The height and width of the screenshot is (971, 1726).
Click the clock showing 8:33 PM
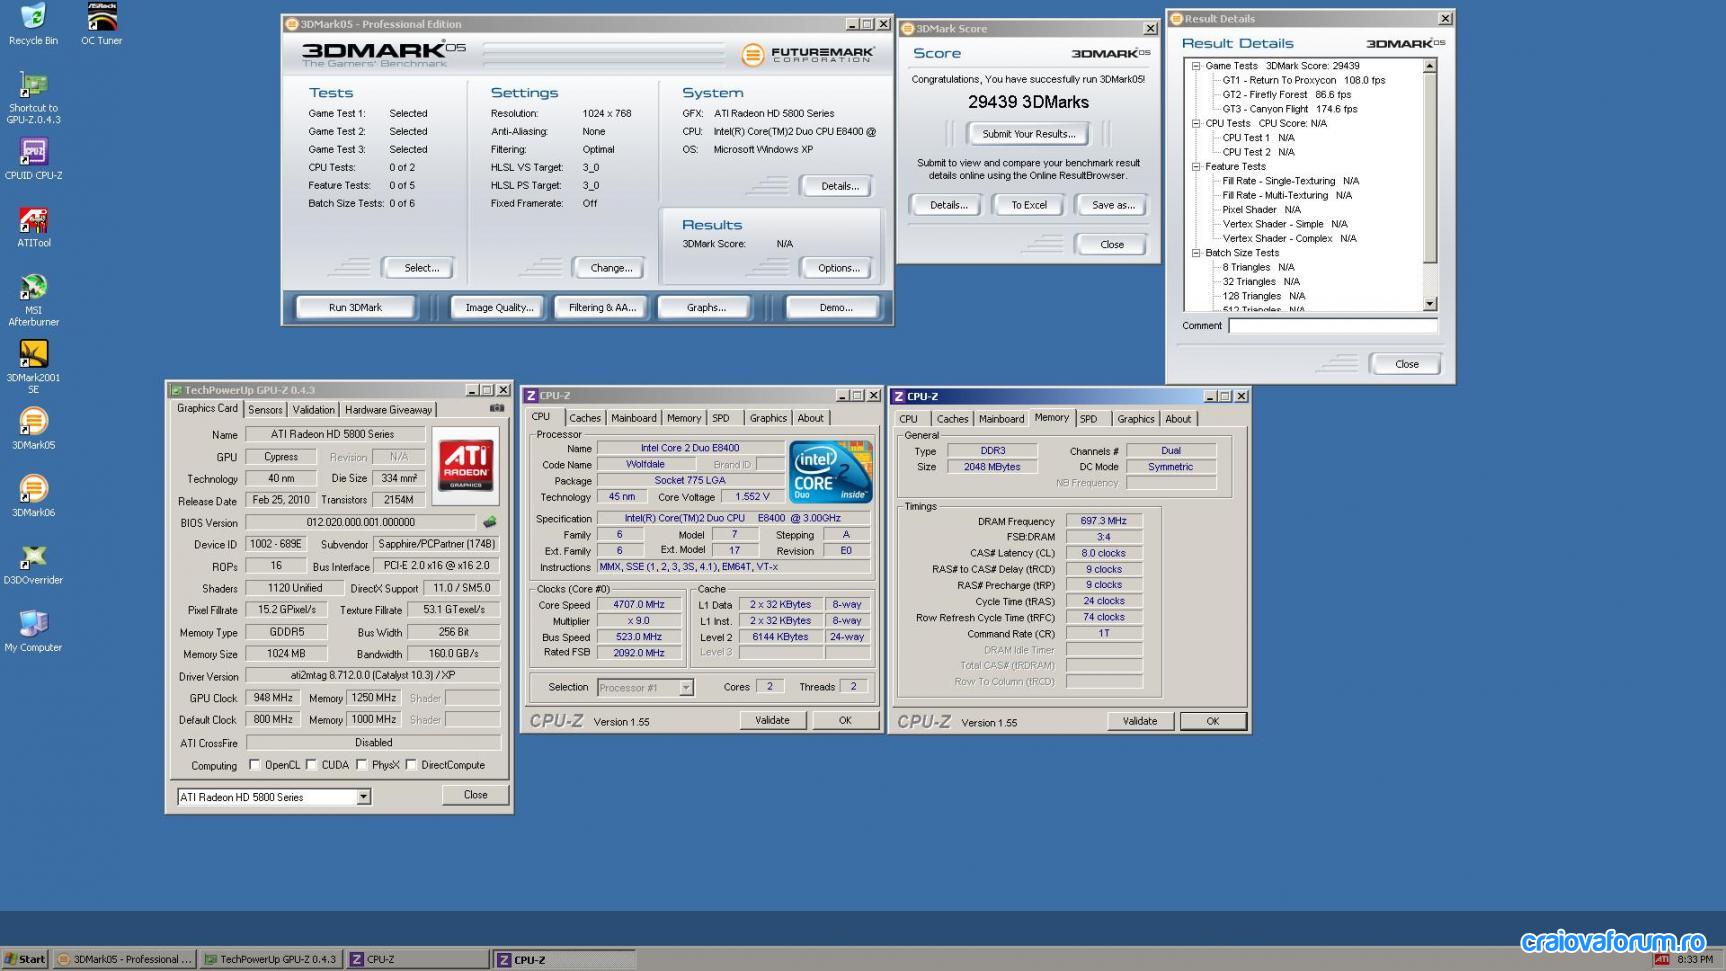coord(1695,959)
